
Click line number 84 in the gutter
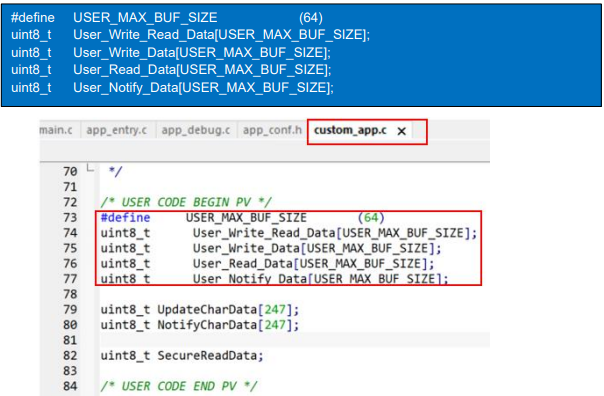(x=70, y=386)
